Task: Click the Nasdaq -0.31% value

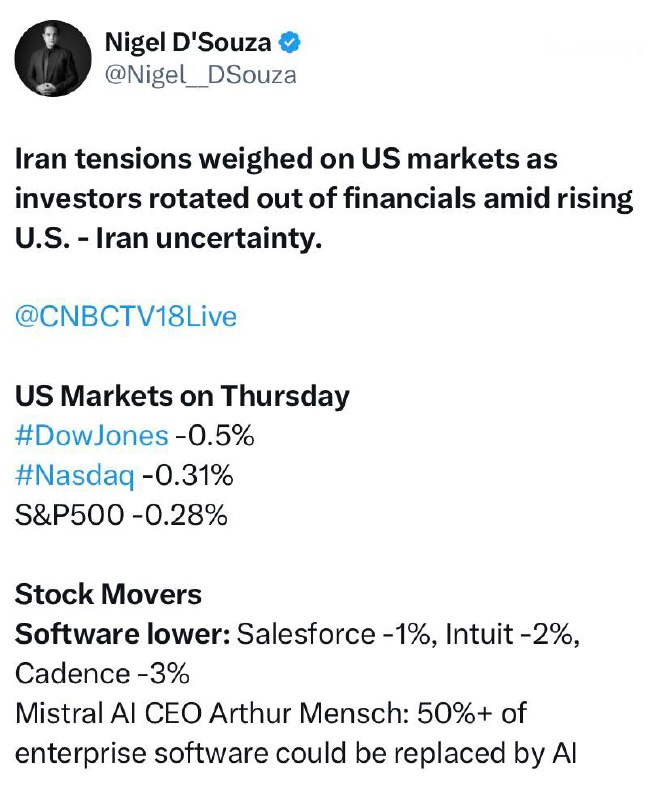Action: [188, 476]
